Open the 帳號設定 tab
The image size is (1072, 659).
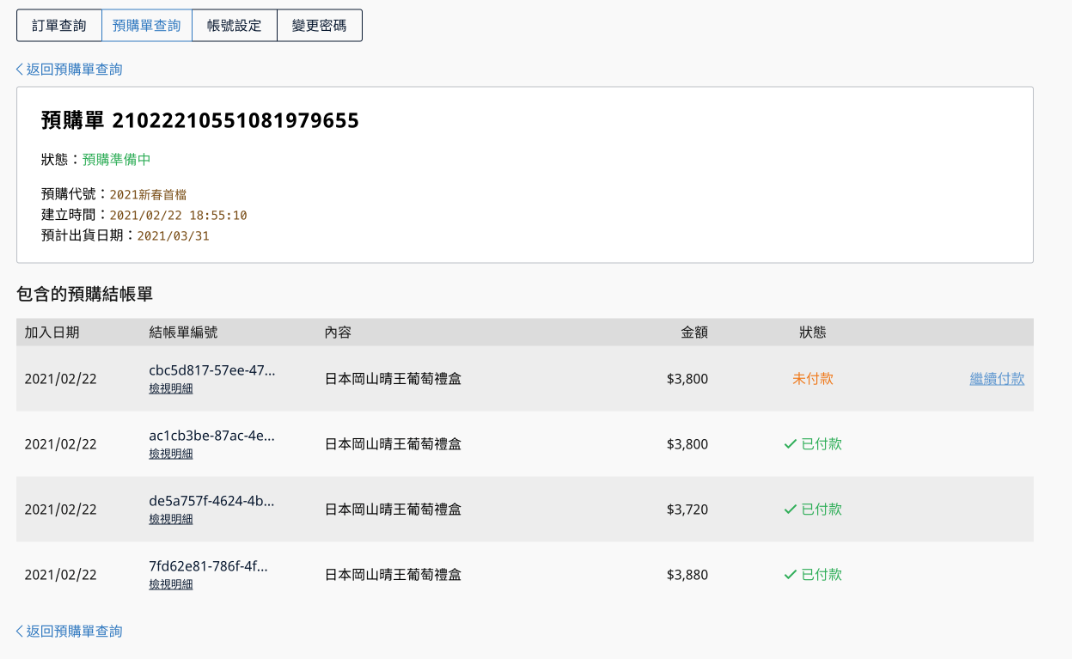tap(234, 26)
